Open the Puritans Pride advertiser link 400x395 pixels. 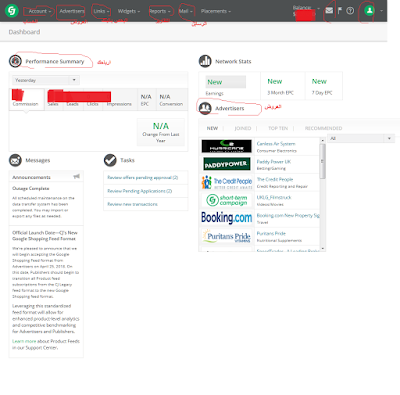pyautogui.click(x=271, y=233)
